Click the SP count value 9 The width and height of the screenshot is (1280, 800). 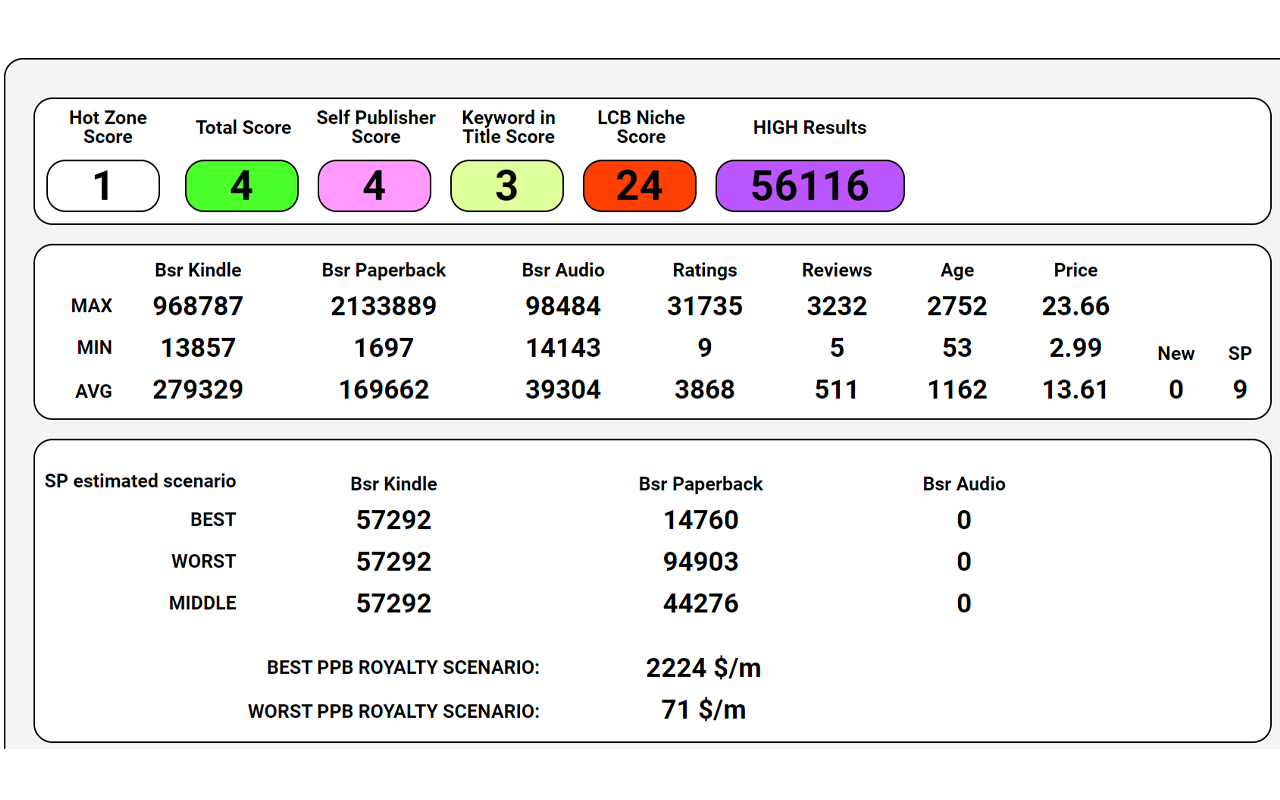click(1240, 390)
